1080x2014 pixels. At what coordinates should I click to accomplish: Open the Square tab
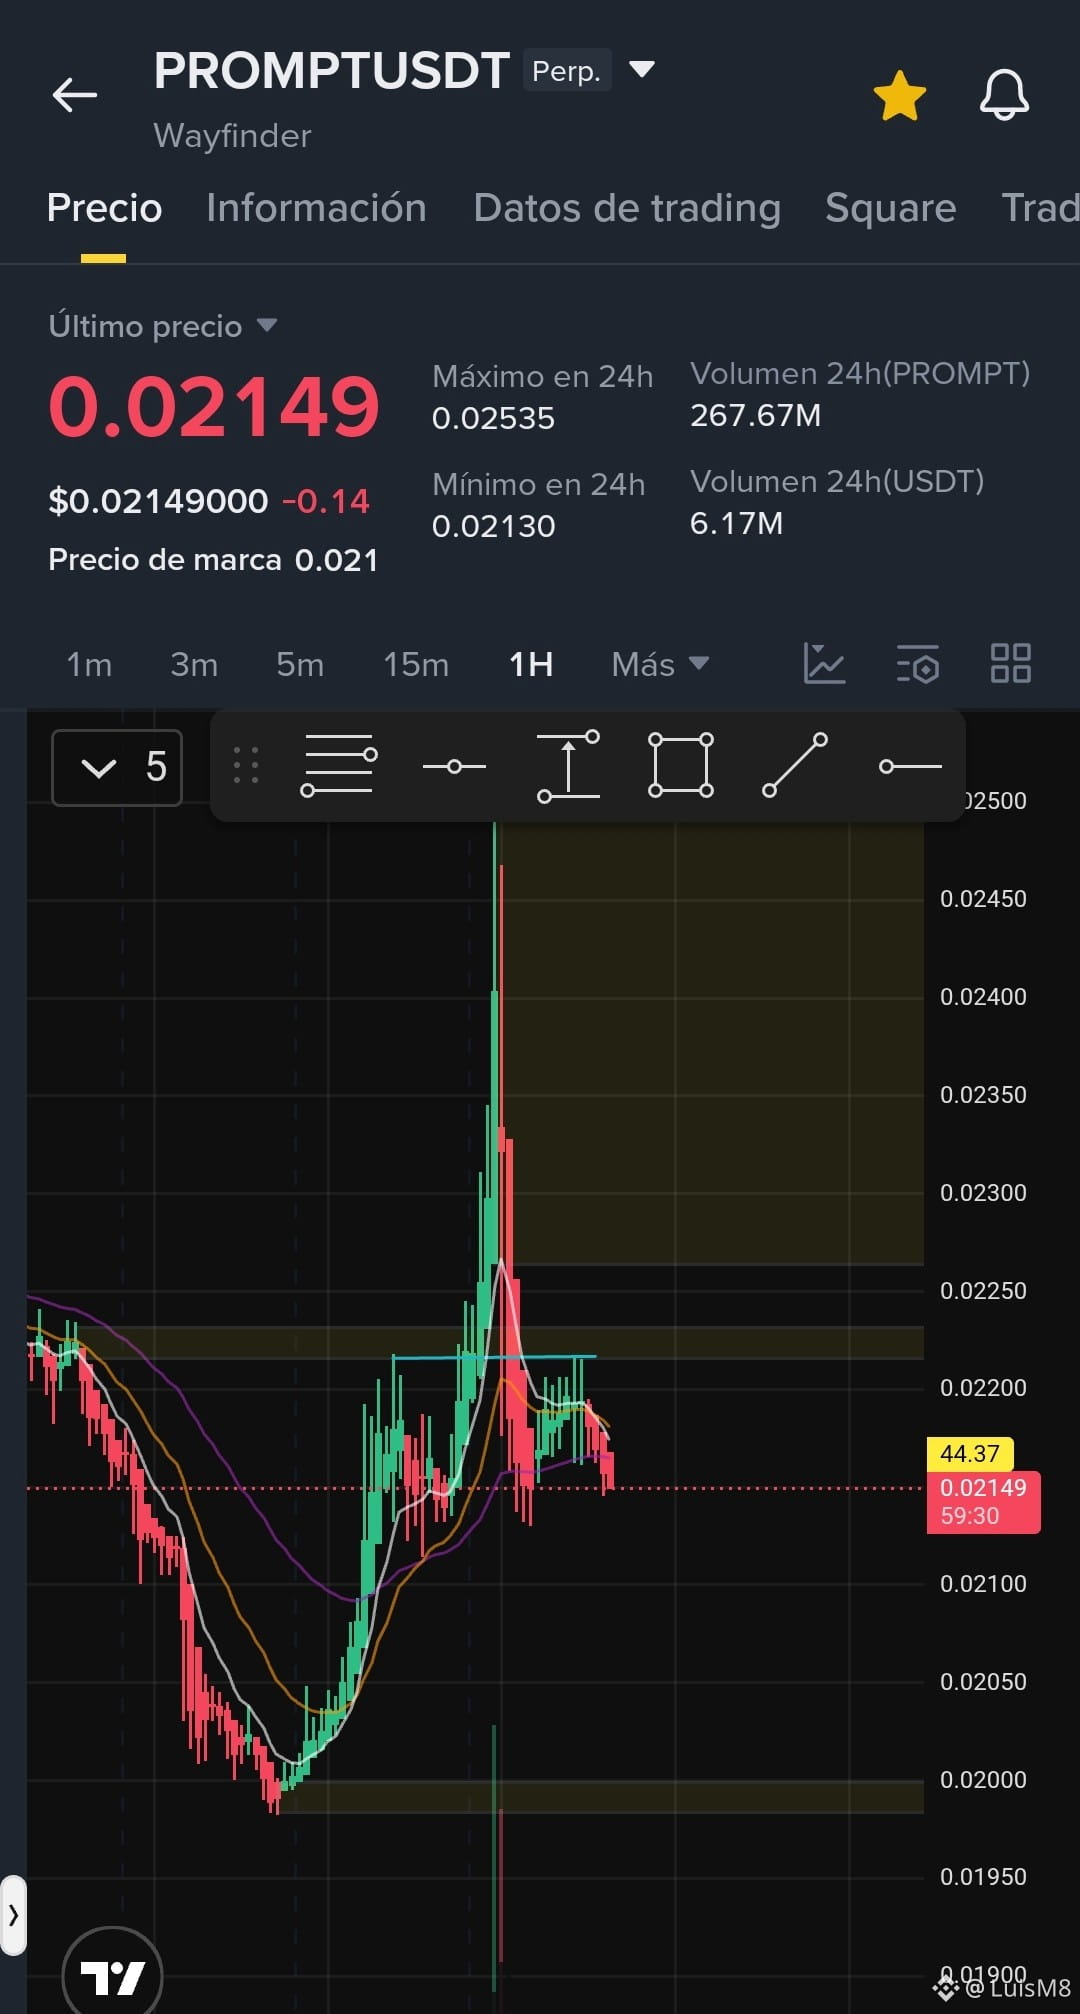(x=890, y=208)
